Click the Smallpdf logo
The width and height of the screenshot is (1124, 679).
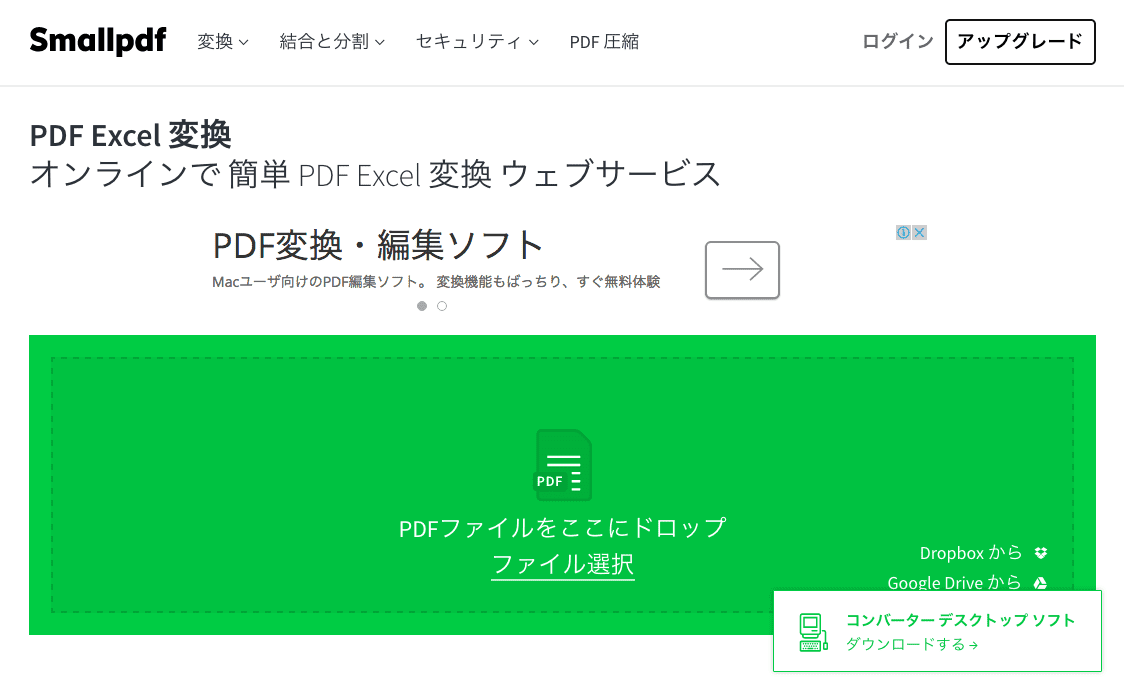pyautogui.click(x=97, y=41)
